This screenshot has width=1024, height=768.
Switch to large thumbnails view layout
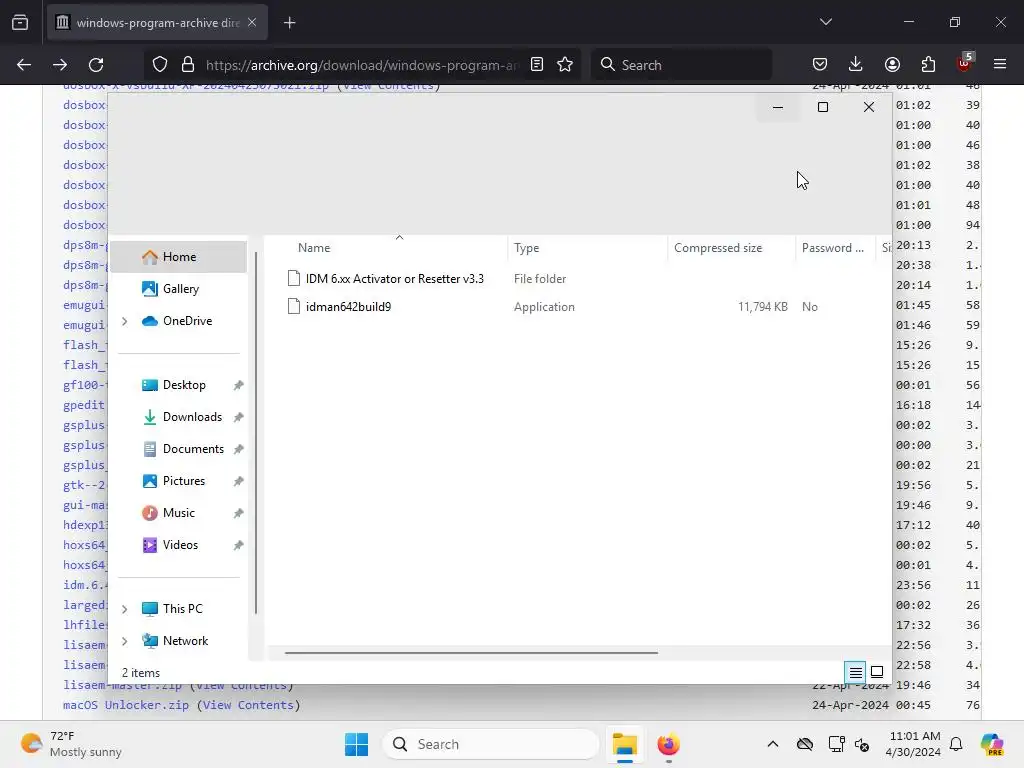coord(877,672)
